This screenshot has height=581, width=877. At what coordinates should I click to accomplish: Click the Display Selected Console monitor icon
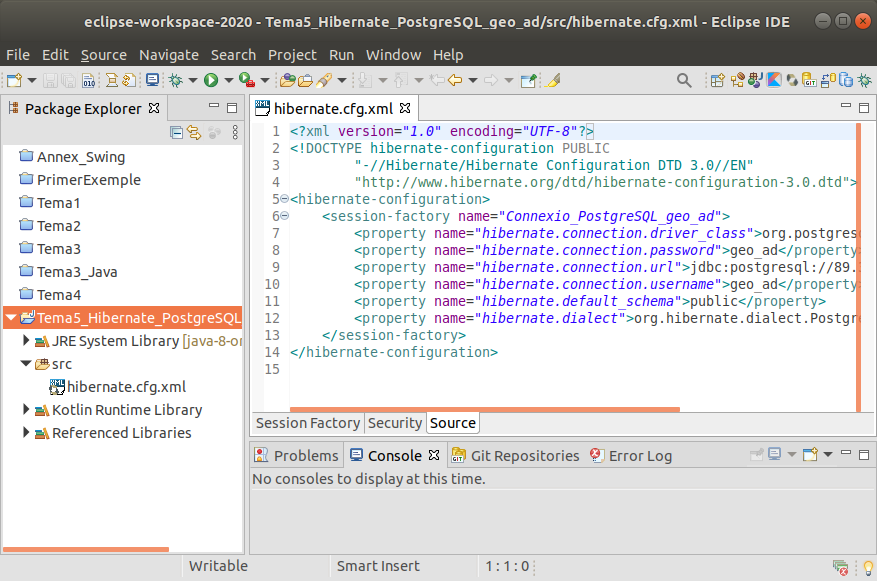click(x=775, y=454)
